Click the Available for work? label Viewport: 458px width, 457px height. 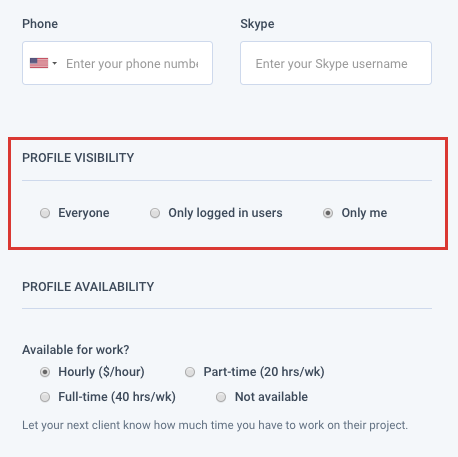[x=76, y=350]
